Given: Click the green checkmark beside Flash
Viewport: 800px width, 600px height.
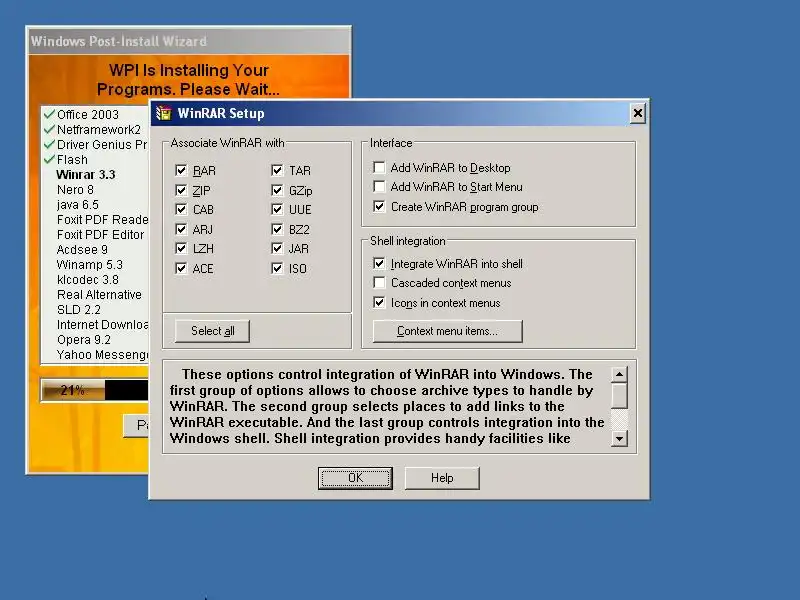Looking at the screenshot, I should 49,159.
